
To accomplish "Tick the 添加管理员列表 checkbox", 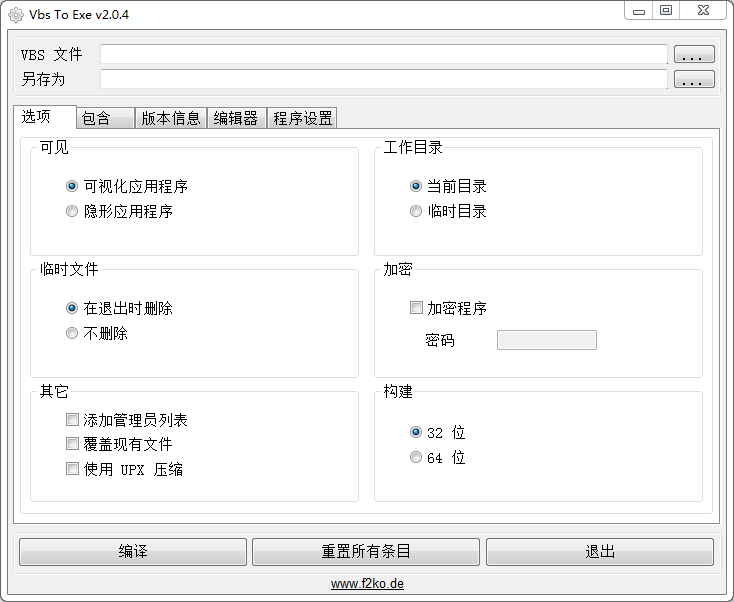I will point(72,420).
